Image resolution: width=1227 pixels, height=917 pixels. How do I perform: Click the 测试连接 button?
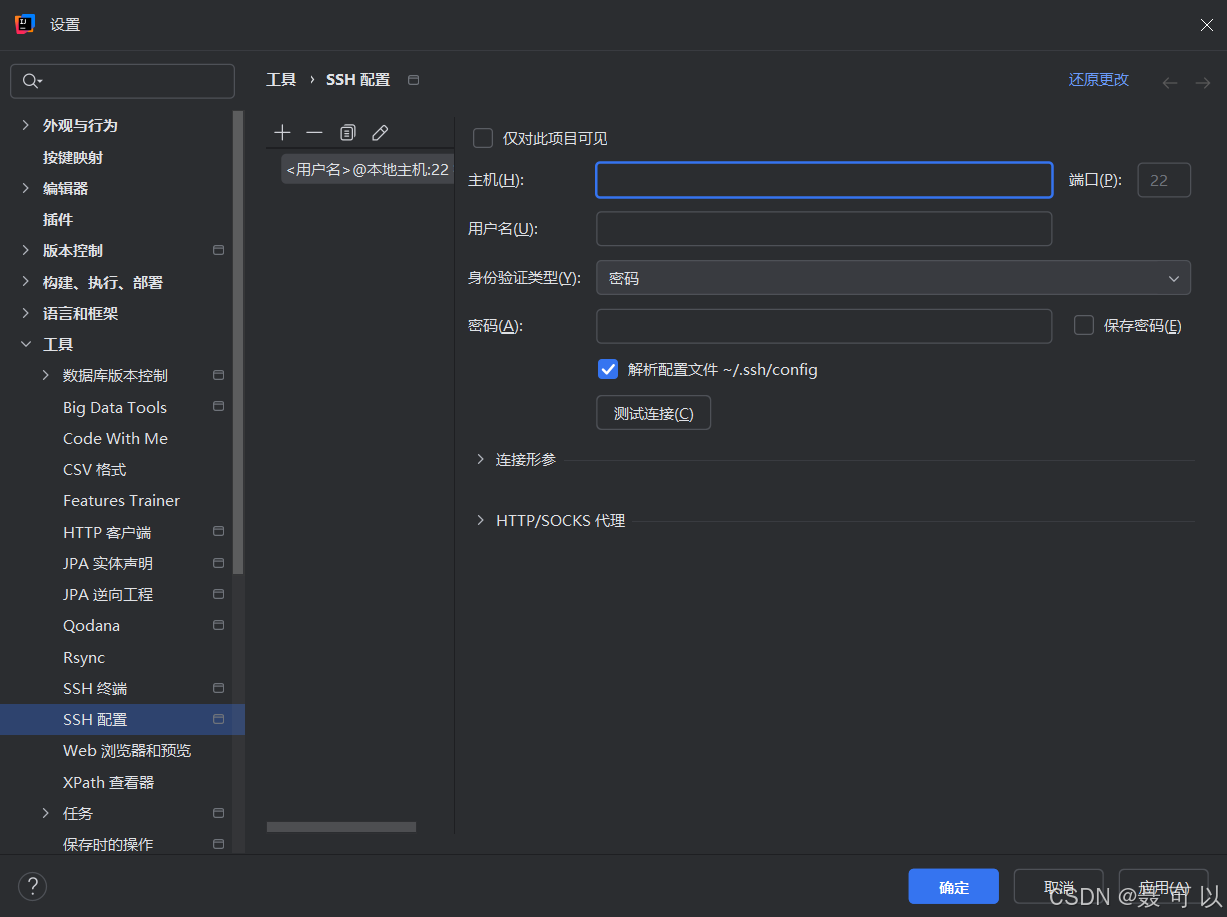653,413
